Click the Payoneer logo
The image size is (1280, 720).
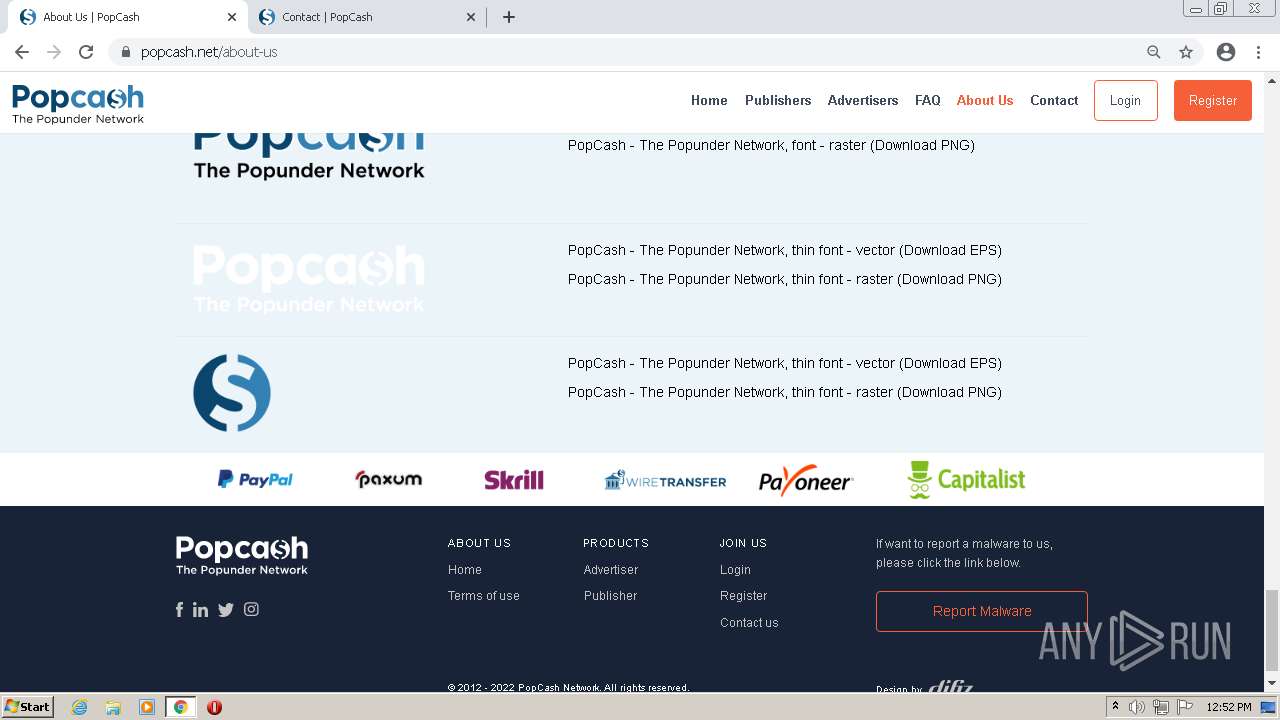(805, 481)
